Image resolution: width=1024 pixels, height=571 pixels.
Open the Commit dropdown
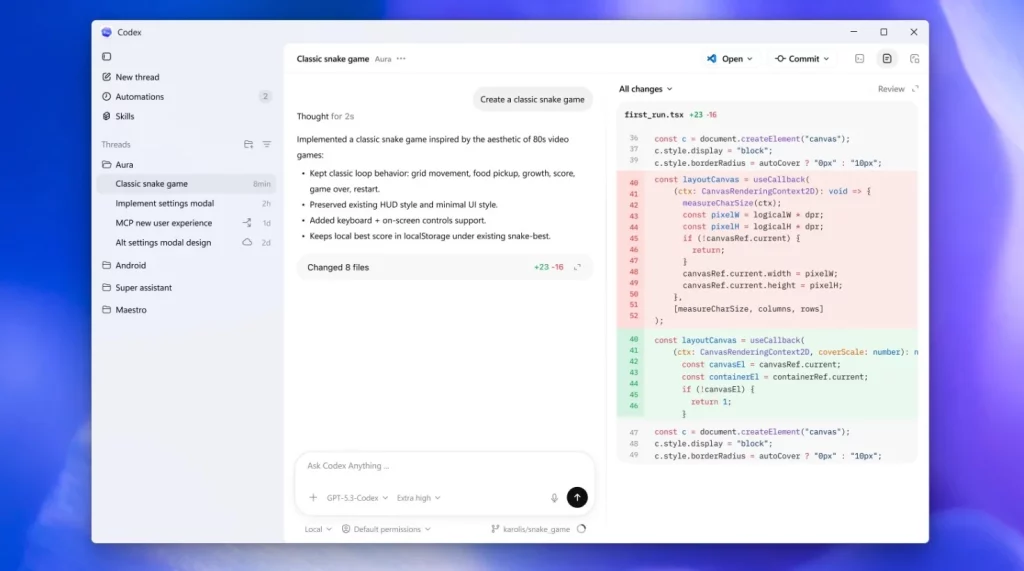click(802, 59)
